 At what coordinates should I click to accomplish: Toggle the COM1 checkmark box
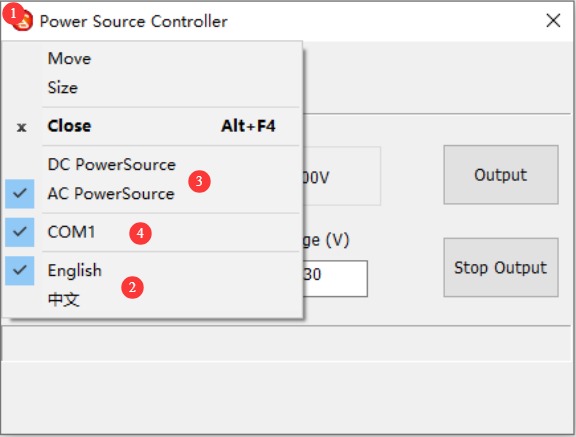click(20, 232)
